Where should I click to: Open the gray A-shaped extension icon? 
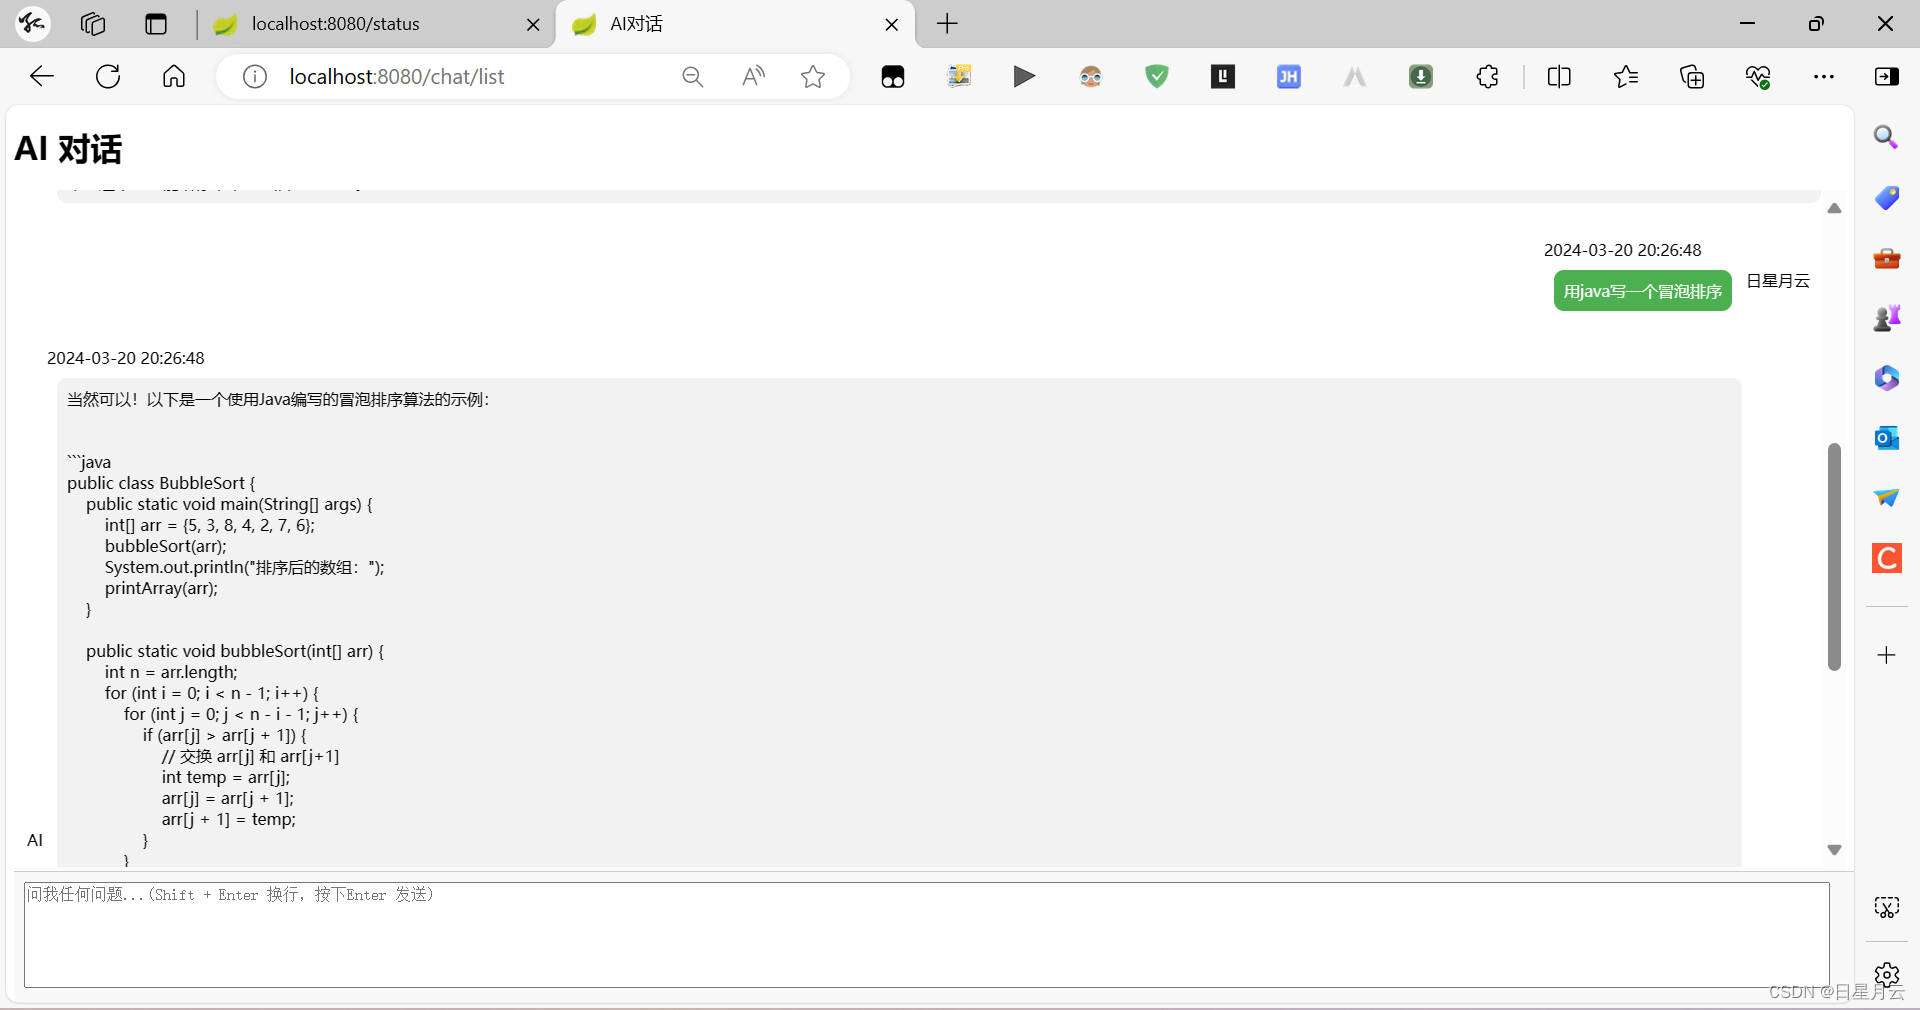tap(1355, 77)
